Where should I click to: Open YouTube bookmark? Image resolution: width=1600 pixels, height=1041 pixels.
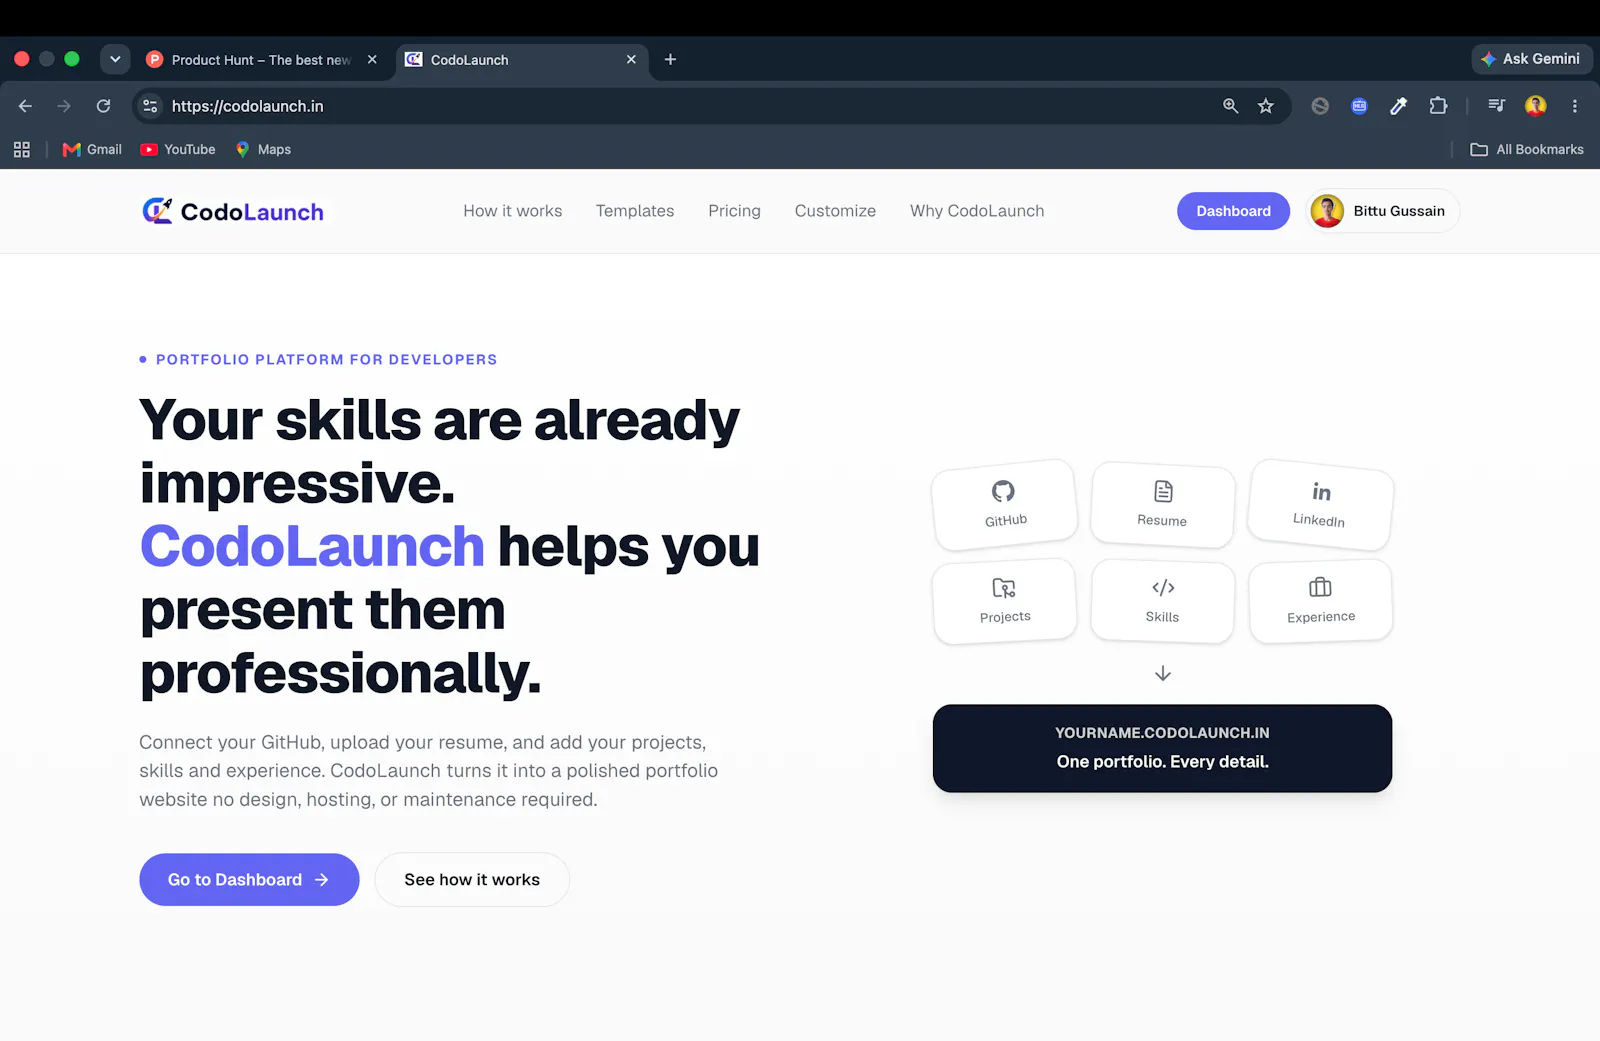pos(178,149)
